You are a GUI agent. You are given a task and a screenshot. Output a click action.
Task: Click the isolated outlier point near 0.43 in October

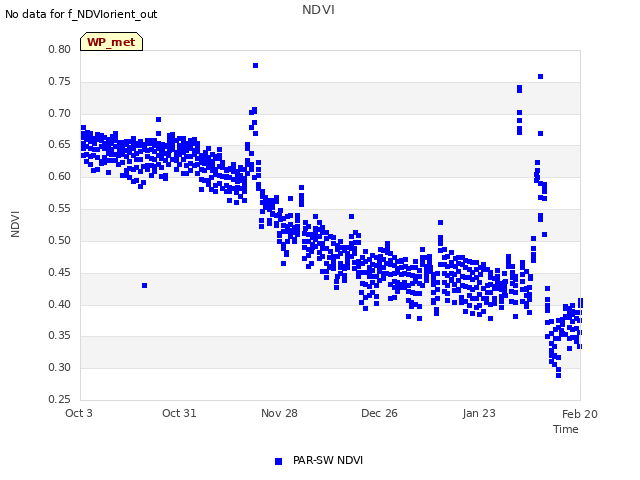pos(144,286)
